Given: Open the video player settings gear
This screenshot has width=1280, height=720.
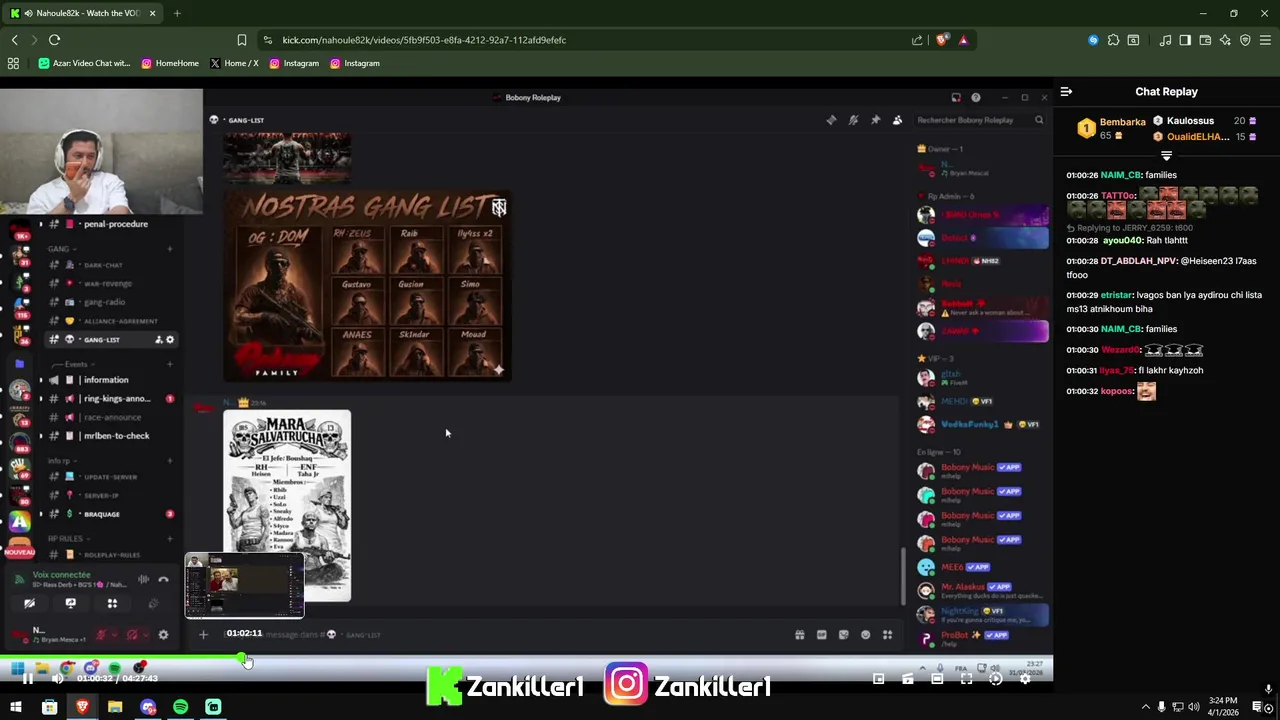Looking at the screenshot, I should click(1024, 679).
